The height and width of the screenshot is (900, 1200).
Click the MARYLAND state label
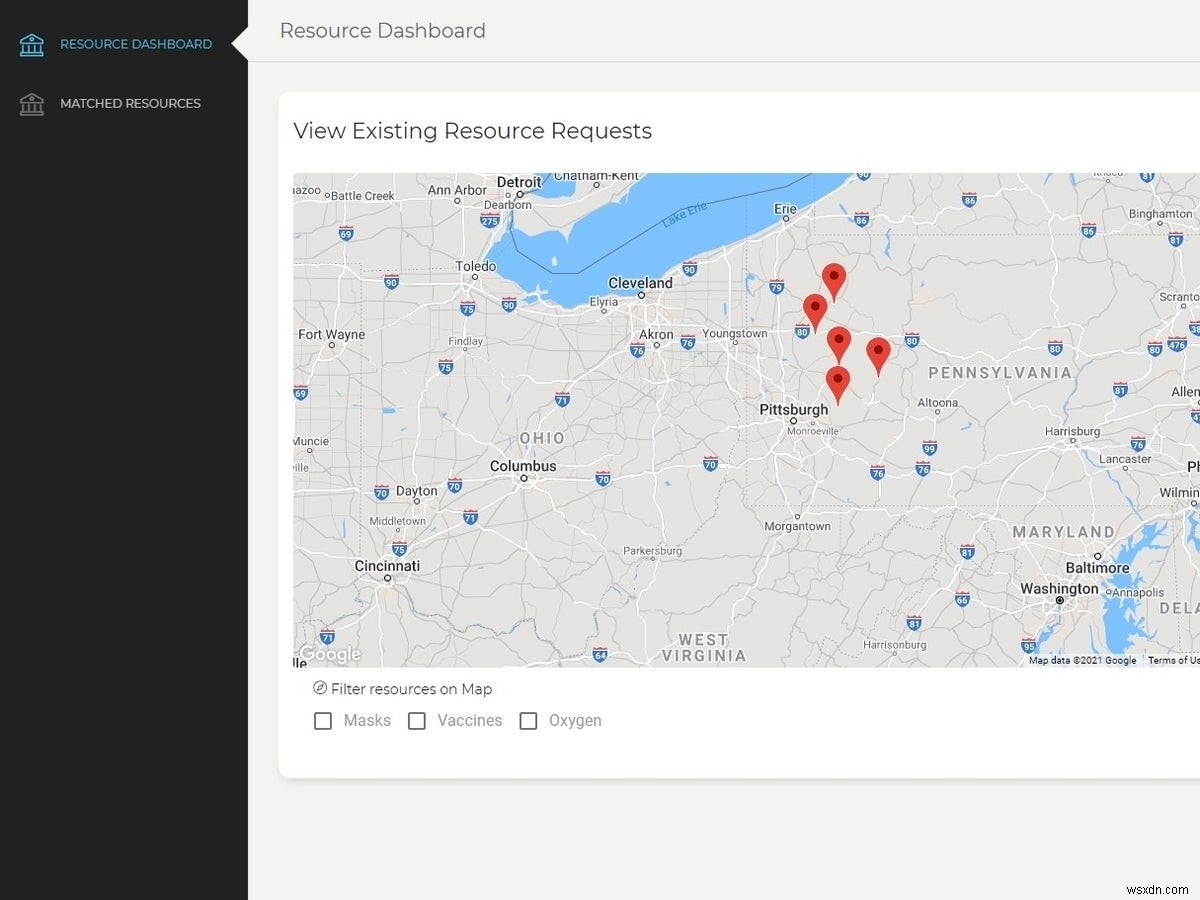1063,532
